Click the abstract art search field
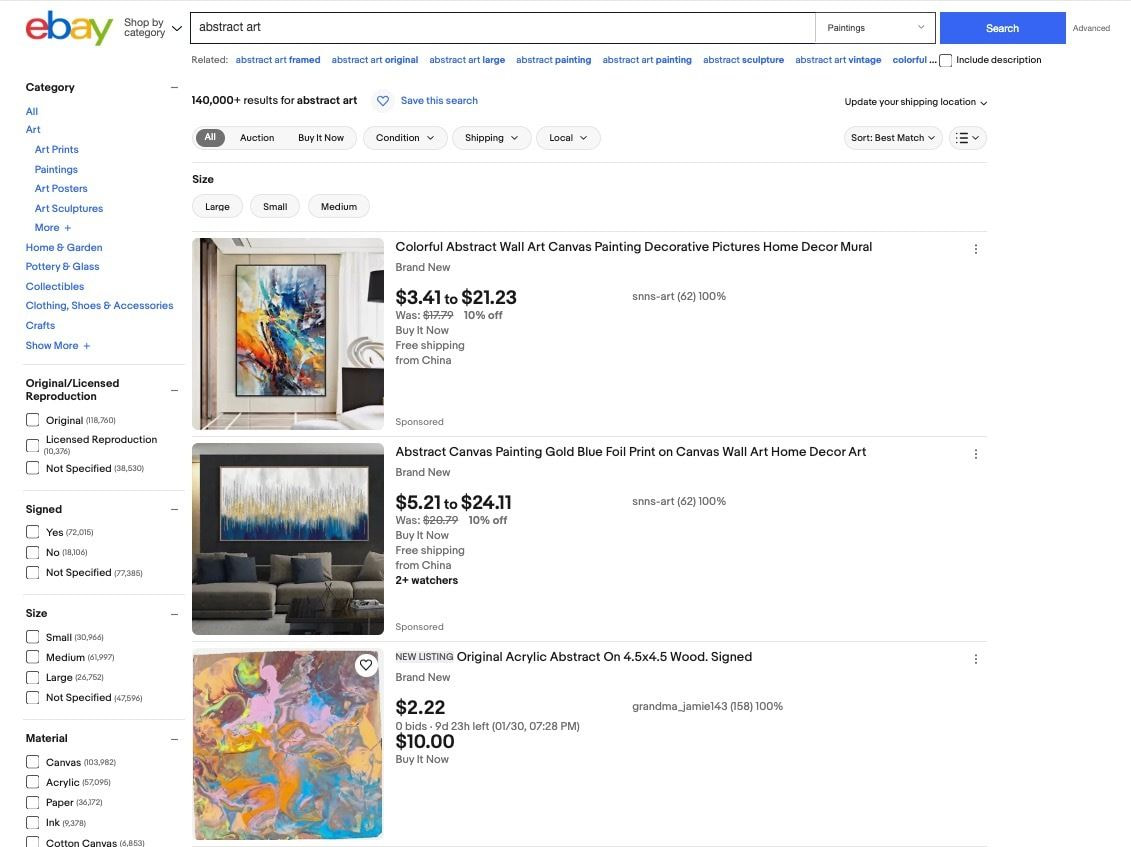The image size is (1131, 847). click(503, 28)
